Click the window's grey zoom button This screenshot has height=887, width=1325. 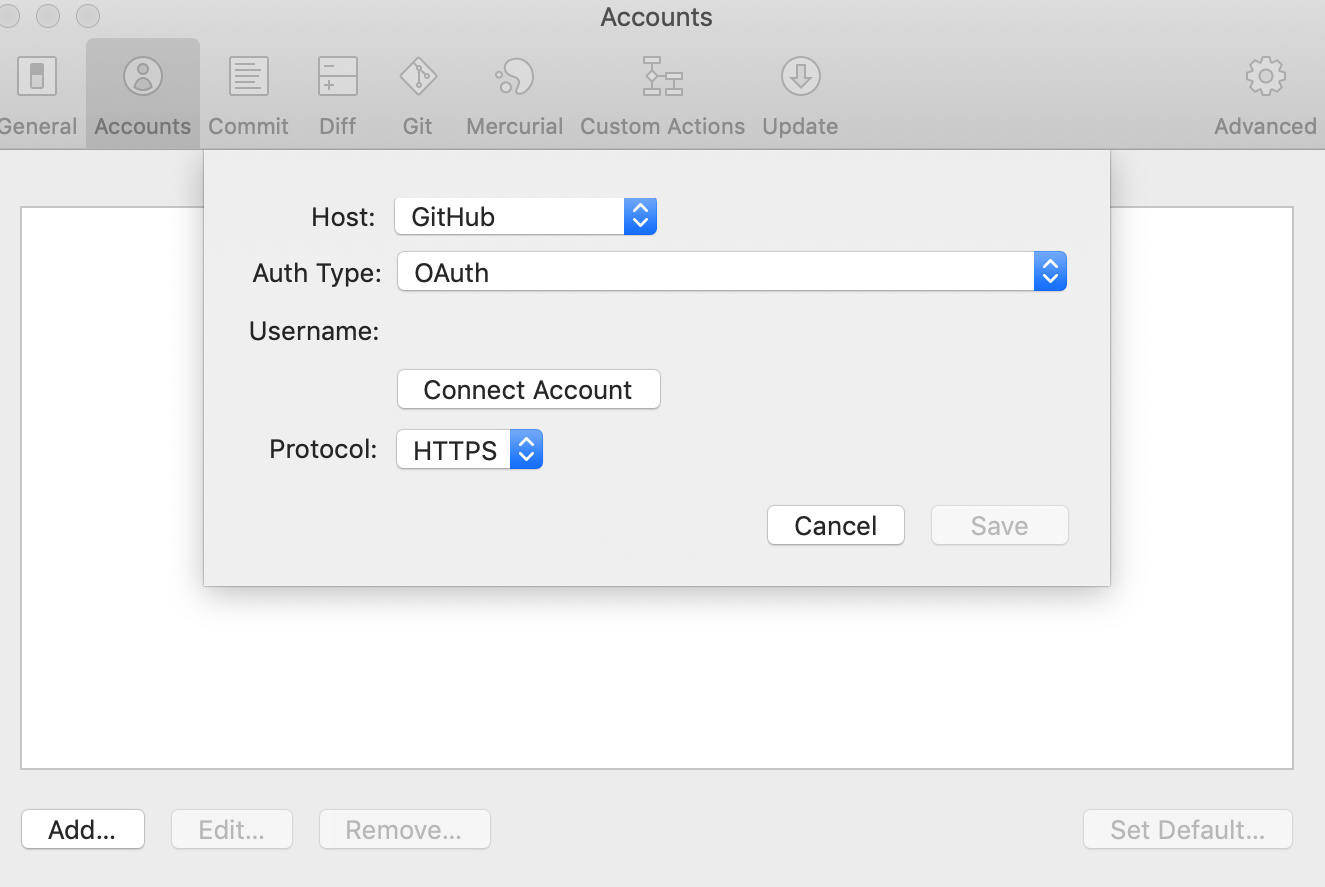[88, 16]
